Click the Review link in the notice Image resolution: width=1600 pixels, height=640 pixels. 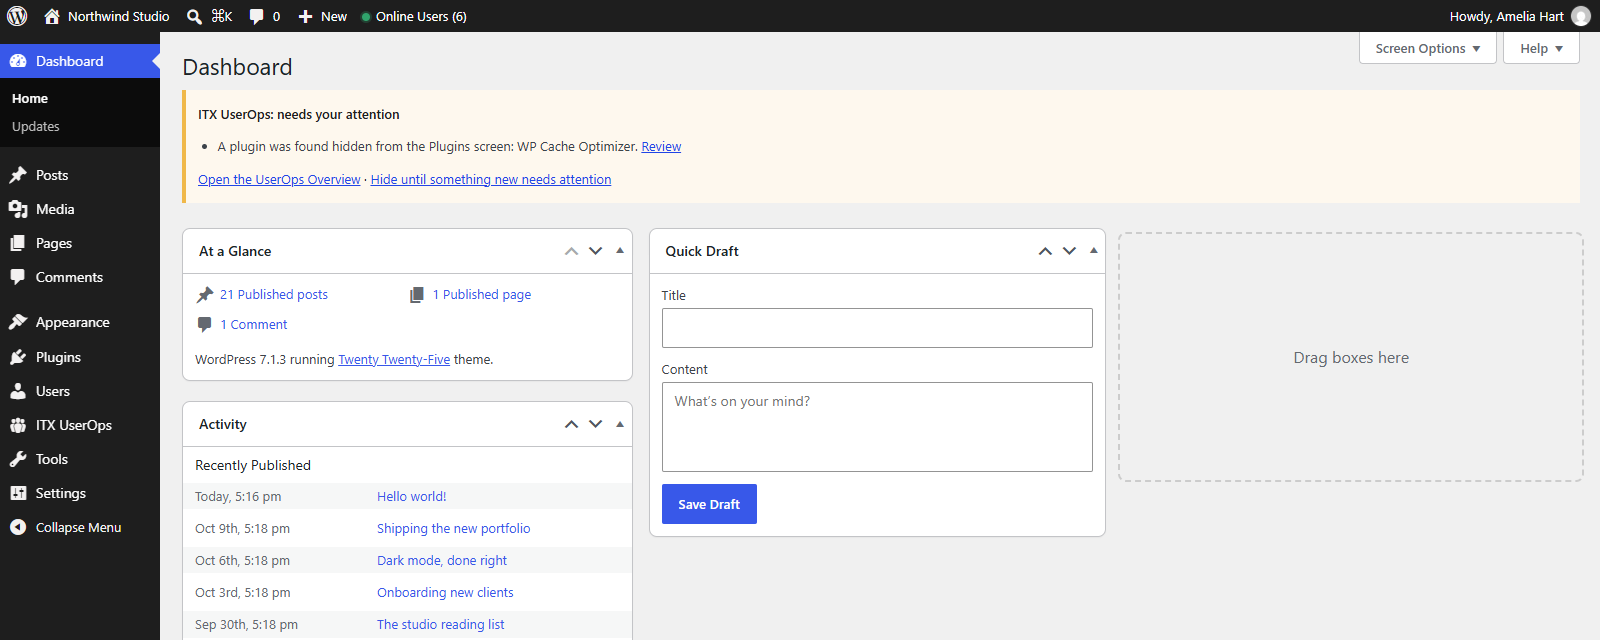coord(661,146)
